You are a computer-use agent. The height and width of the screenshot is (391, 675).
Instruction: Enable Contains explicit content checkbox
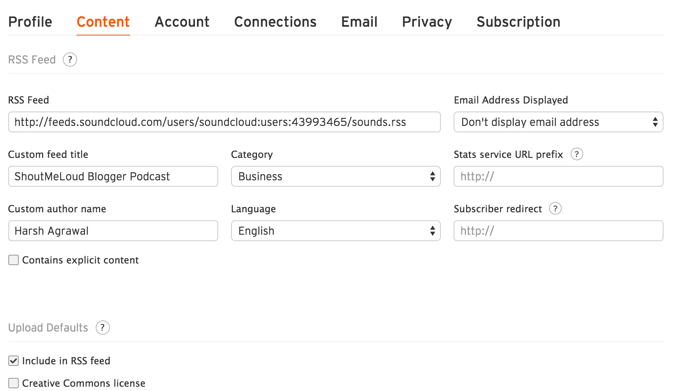[x=13, y=260]
